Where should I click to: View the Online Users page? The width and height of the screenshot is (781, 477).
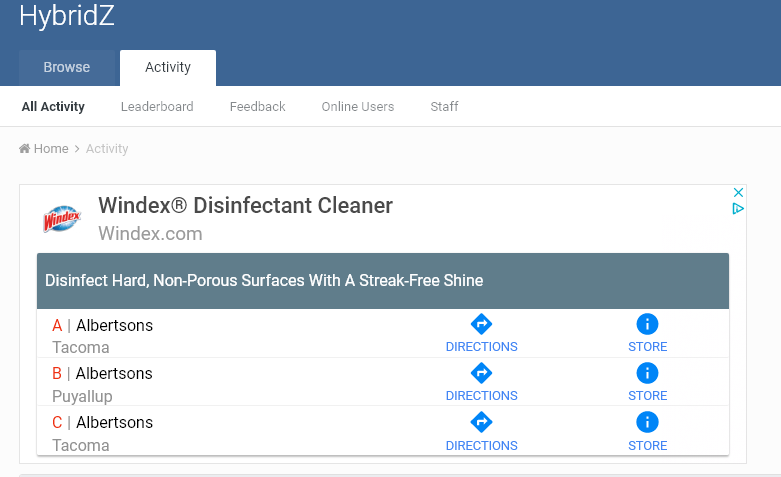coord(358,107)
